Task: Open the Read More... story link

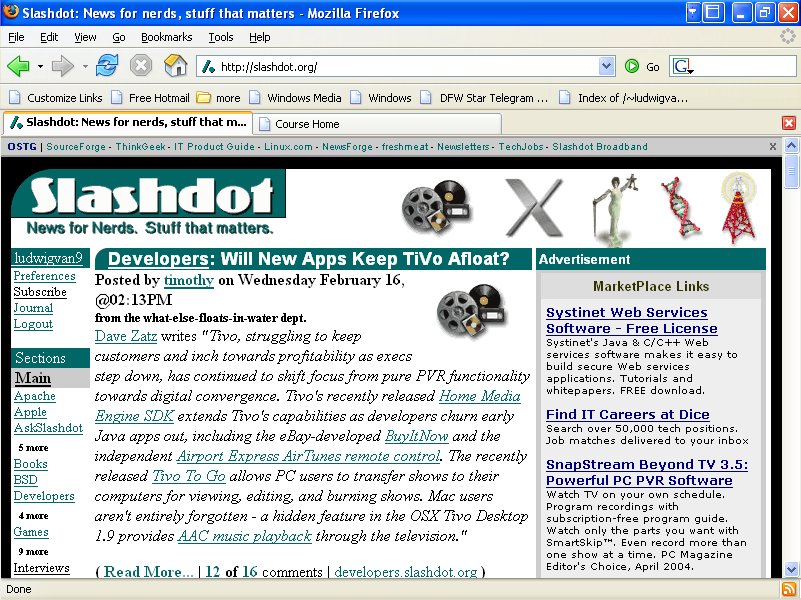Action: (x=149, y=571)
